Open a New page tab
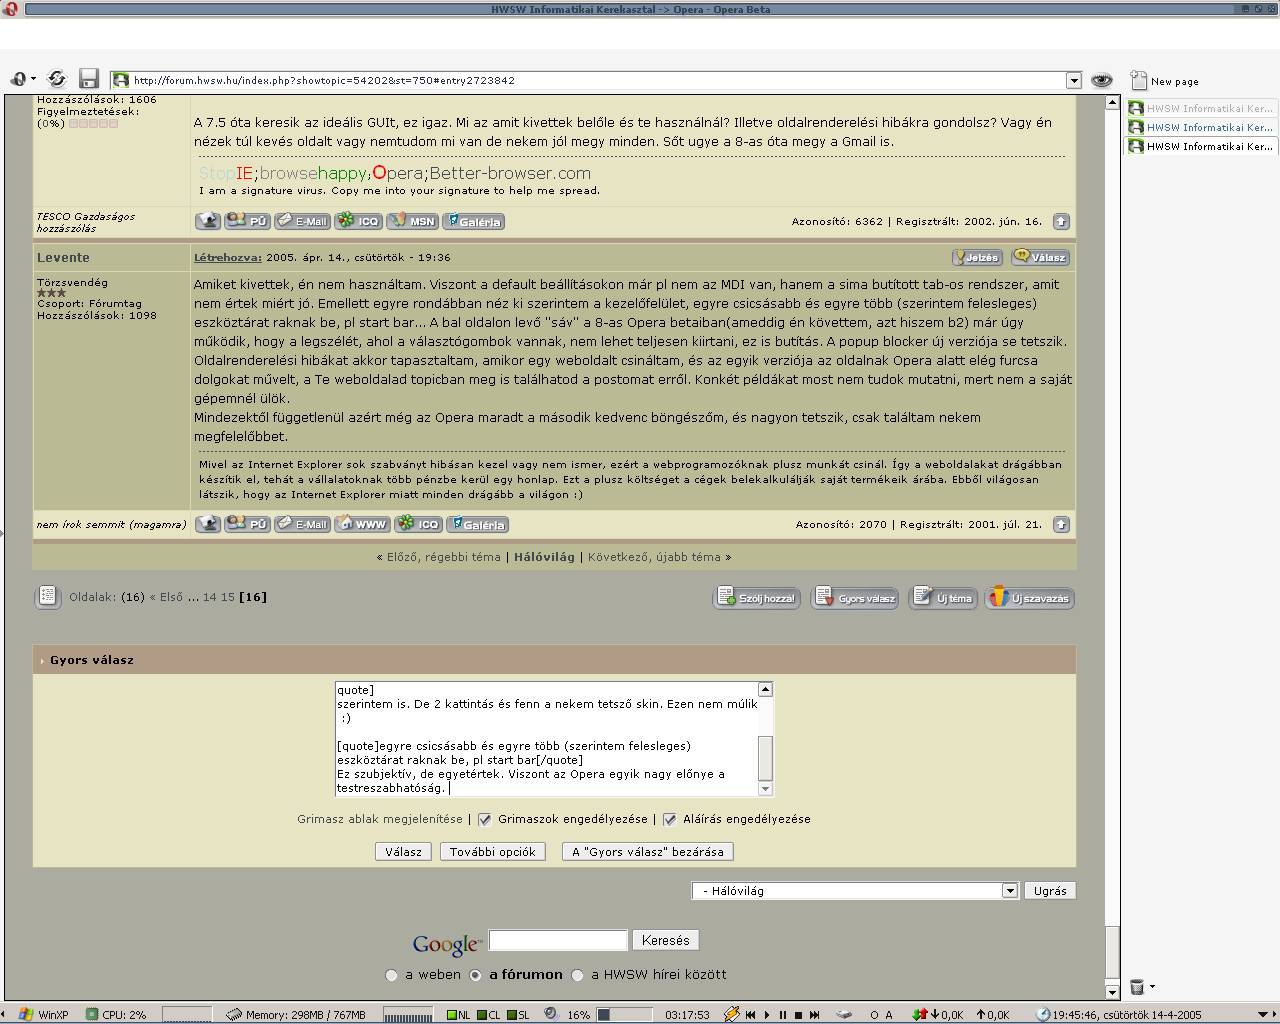1280x1024 pixels. (1165, 81)
